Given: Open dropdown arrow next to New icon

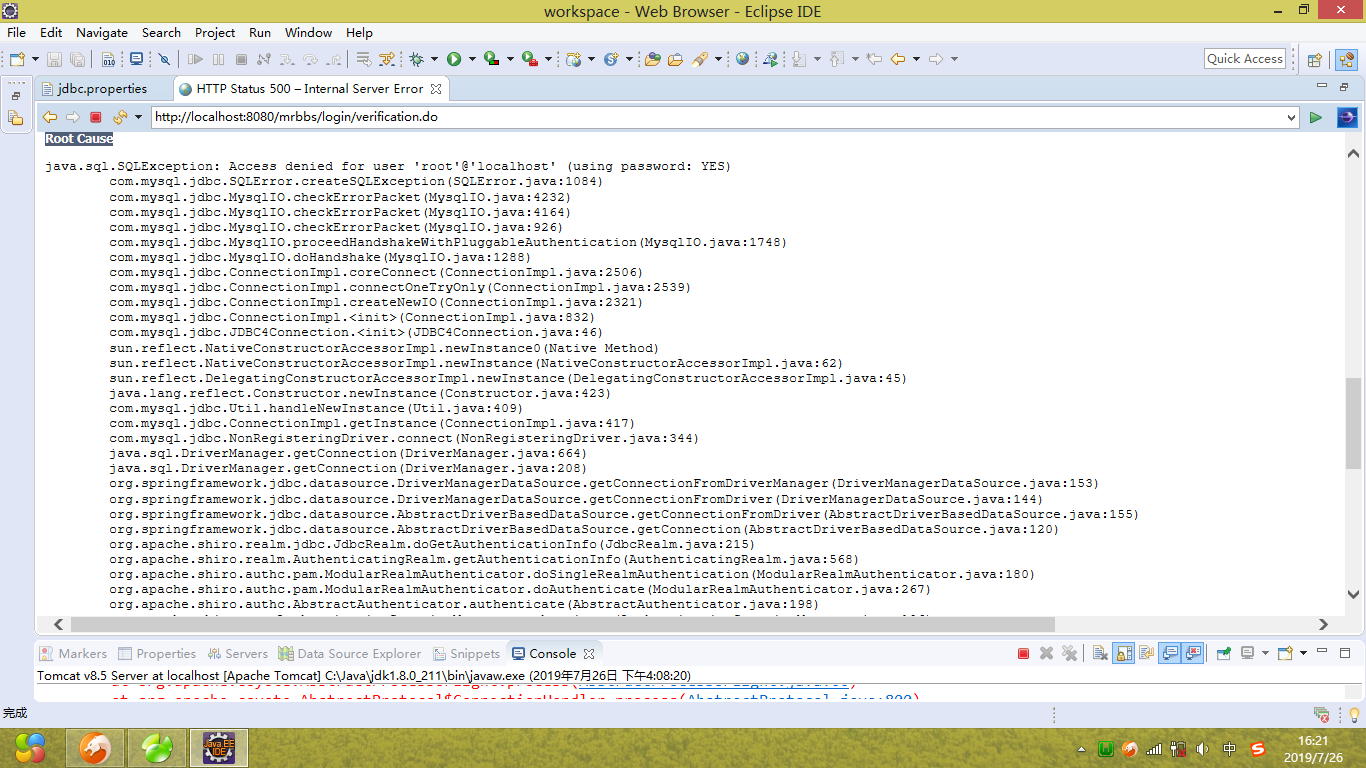Looking at the screenshot, I should [x=35, y=59].
